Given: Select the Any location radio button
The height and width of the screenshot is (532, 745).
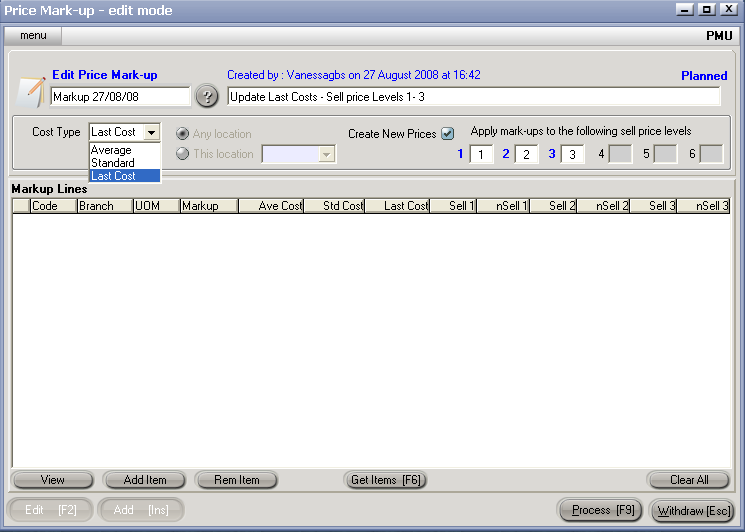Looking at the screenshot, I should click(x=182, y=134).
